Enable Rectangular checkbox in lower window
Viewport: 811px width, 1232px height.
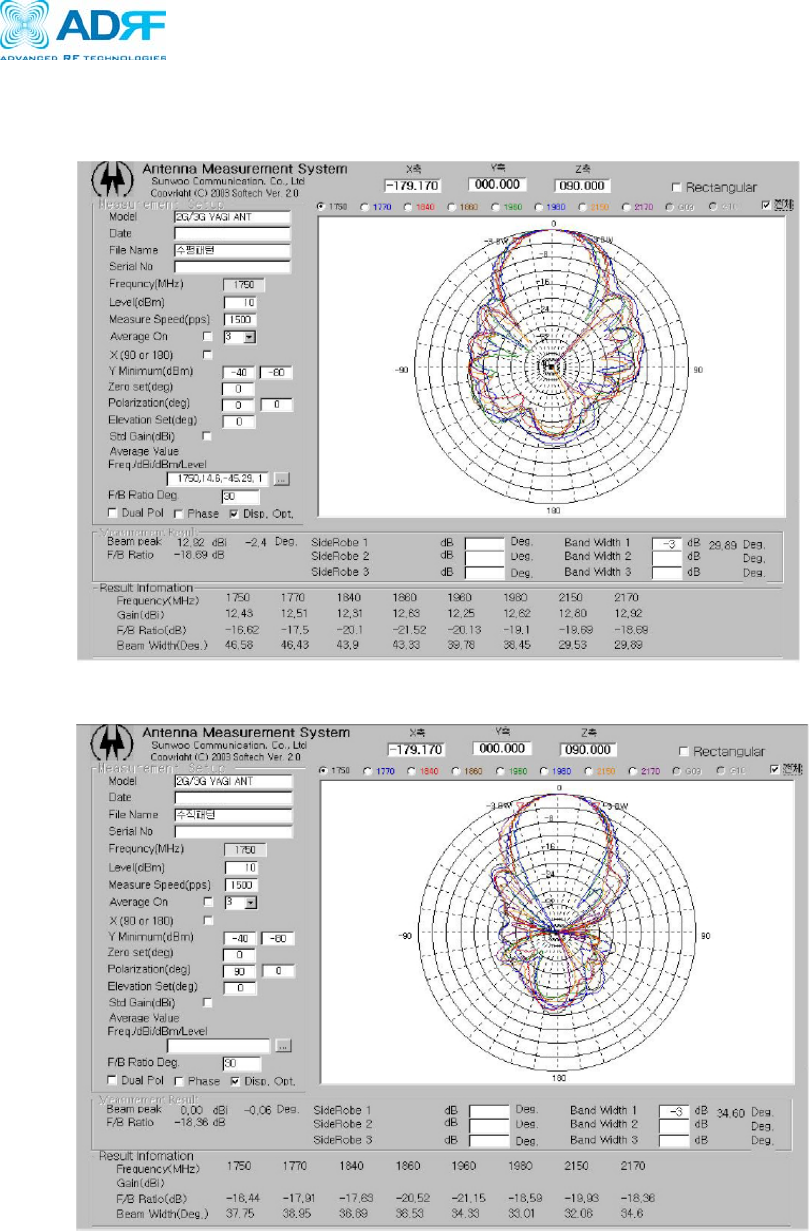[685, 751]
